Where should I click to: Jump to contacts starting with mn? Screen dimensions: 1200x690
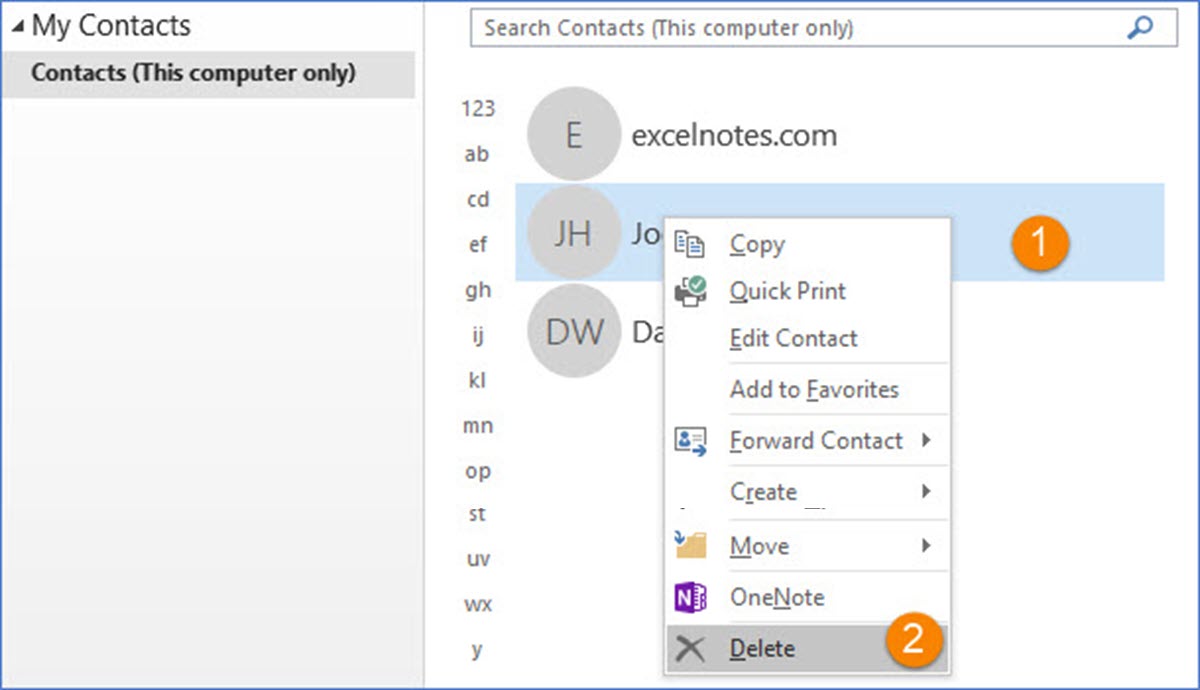(477, 425)
